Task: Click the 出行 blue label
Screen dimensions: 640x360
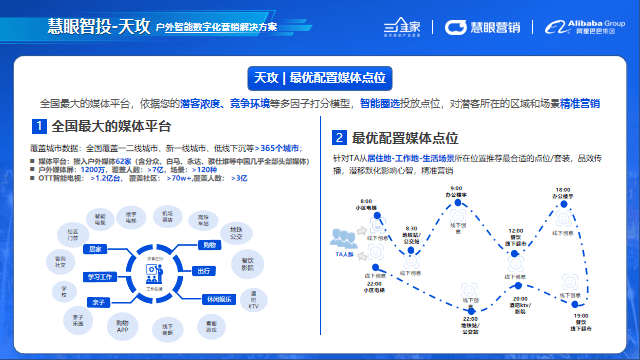Action: (x=204, y=271)
